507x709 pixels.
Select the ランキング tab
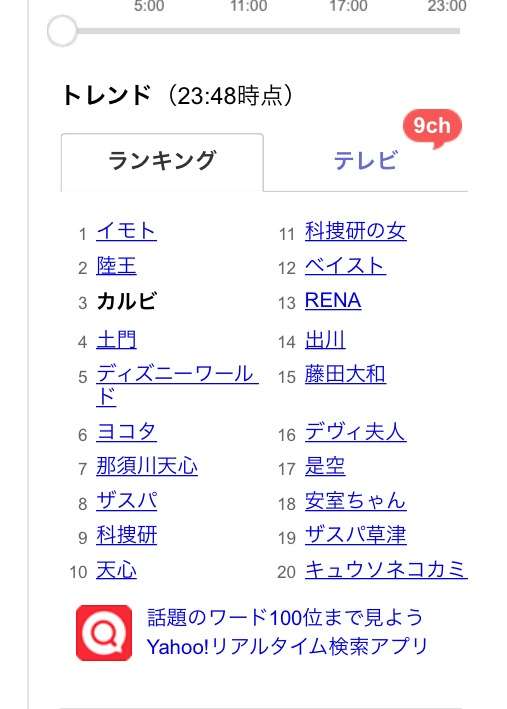pyautogui.click(x=162, y=162)
